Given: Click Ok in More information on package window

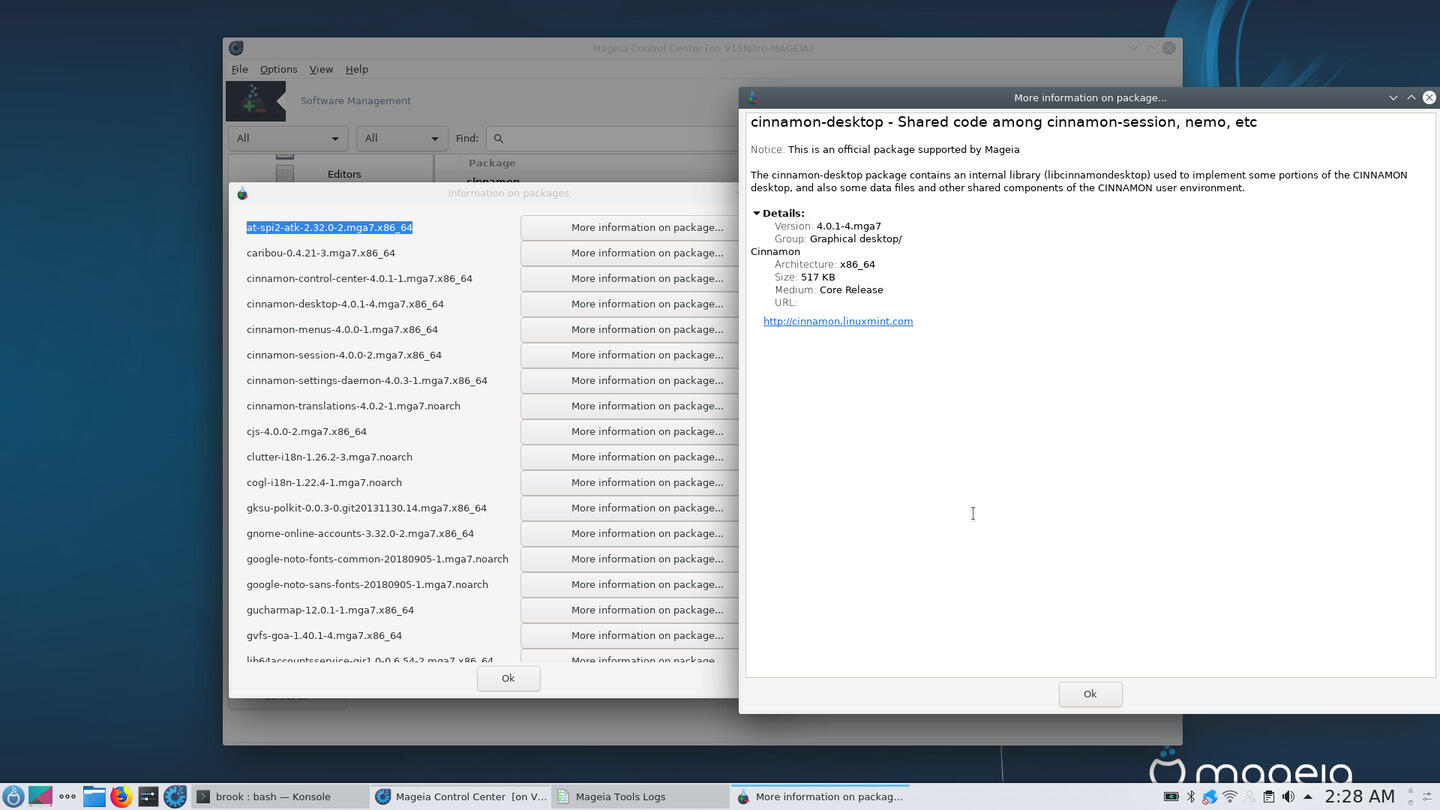Looking at the screenshot, I should point(1090,694).
